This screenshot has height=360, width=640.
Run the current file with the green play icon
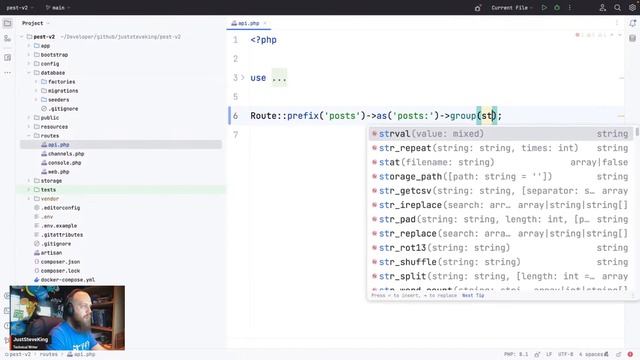click(x=544, y=7)
